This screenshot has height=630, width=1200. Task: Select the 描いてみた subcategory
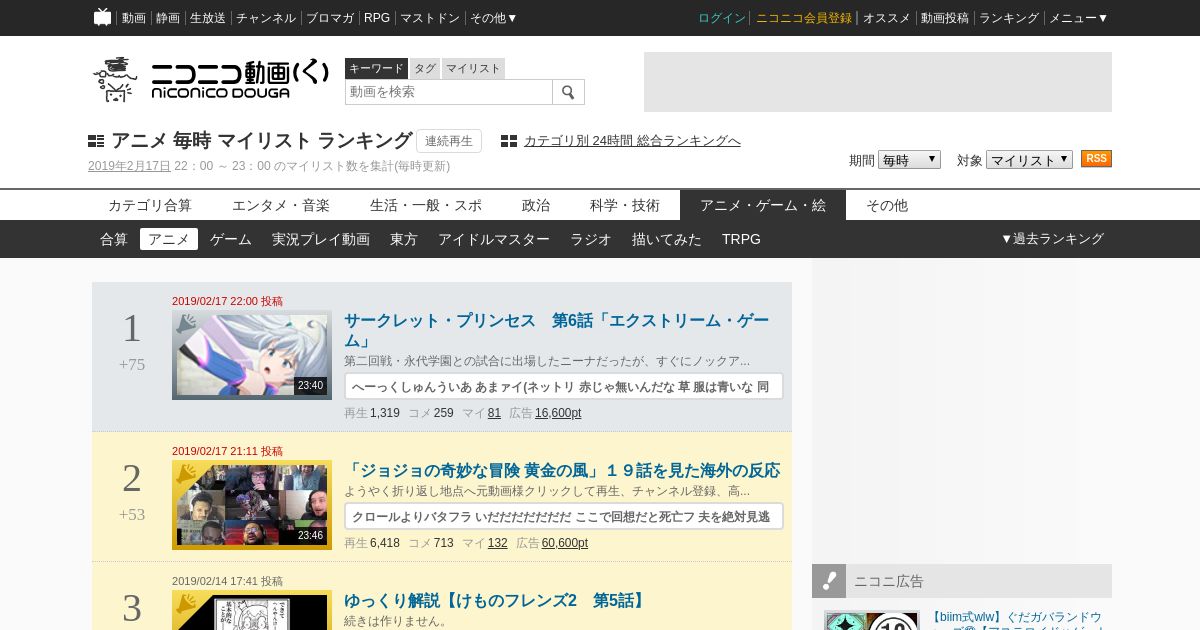pyautogui.click(x=667, y=239)
